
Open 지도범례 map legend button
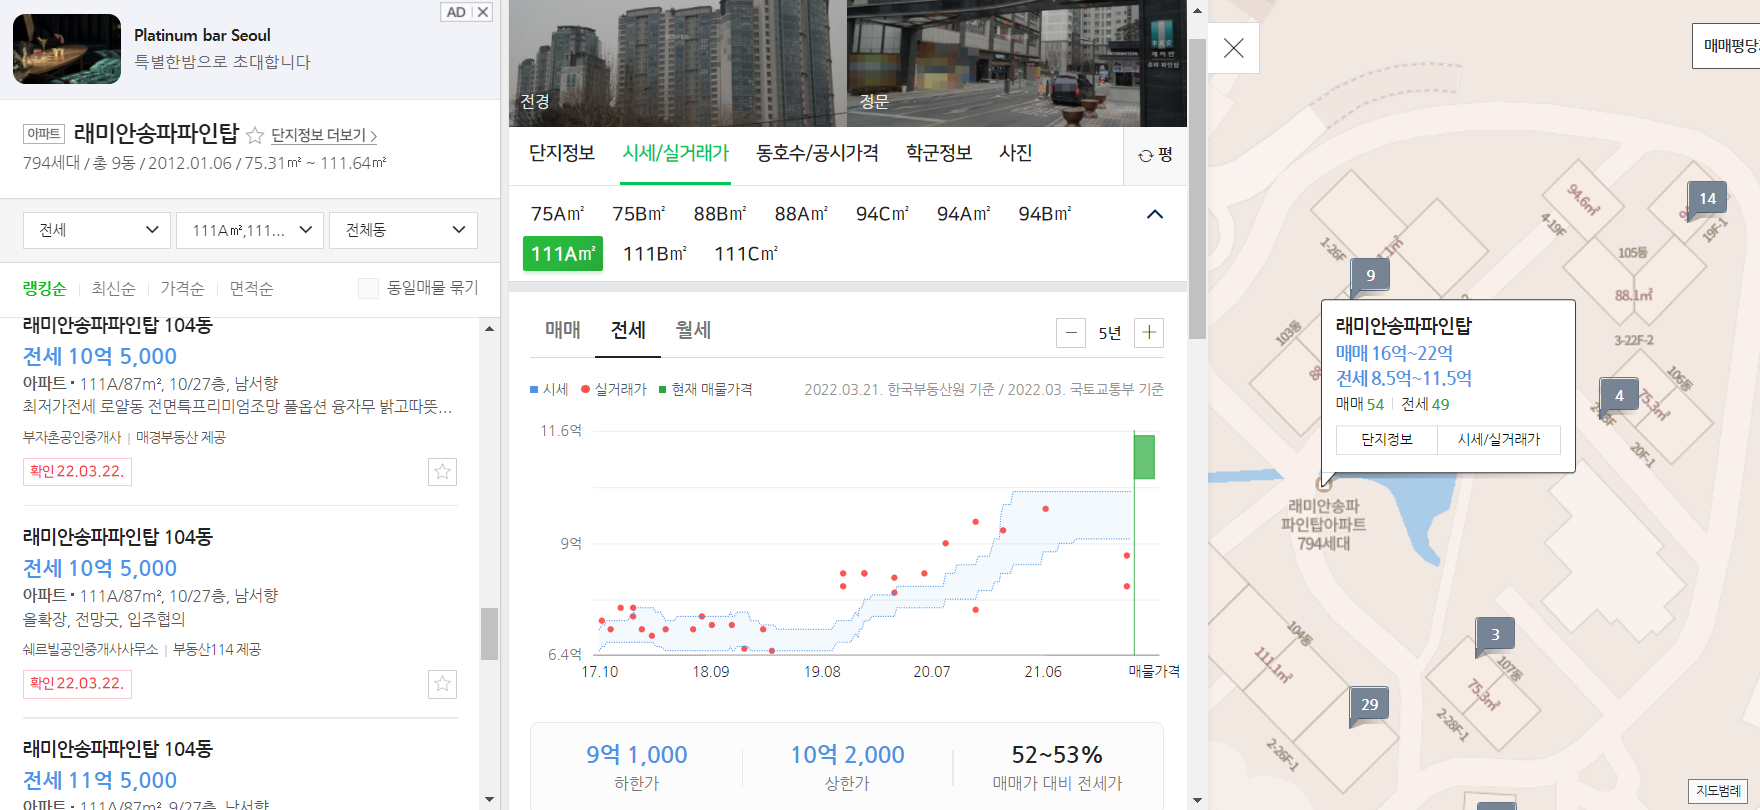click(x=1718, y=791)
